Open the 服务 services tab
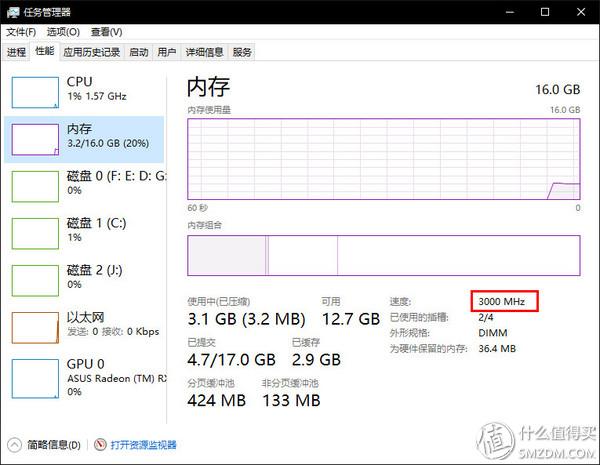This screenshot has width=600, height=465. point(242,52)
